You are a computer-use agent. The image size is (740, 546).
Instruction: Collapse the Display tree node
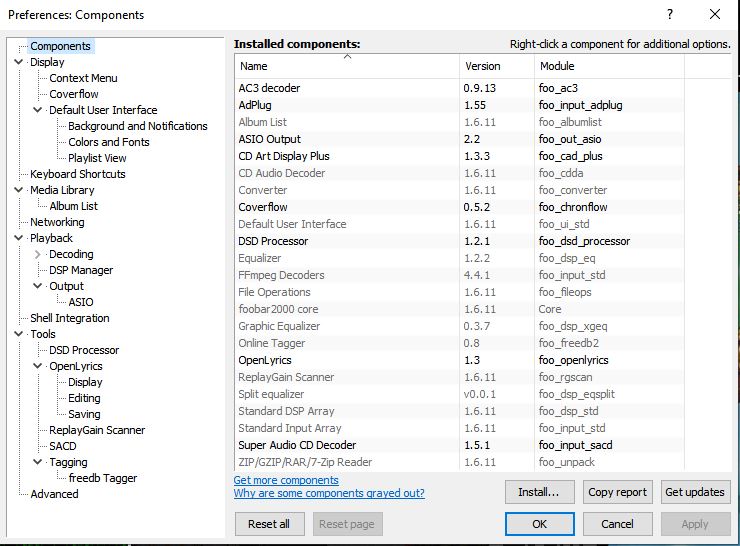[x=19, y=62]
